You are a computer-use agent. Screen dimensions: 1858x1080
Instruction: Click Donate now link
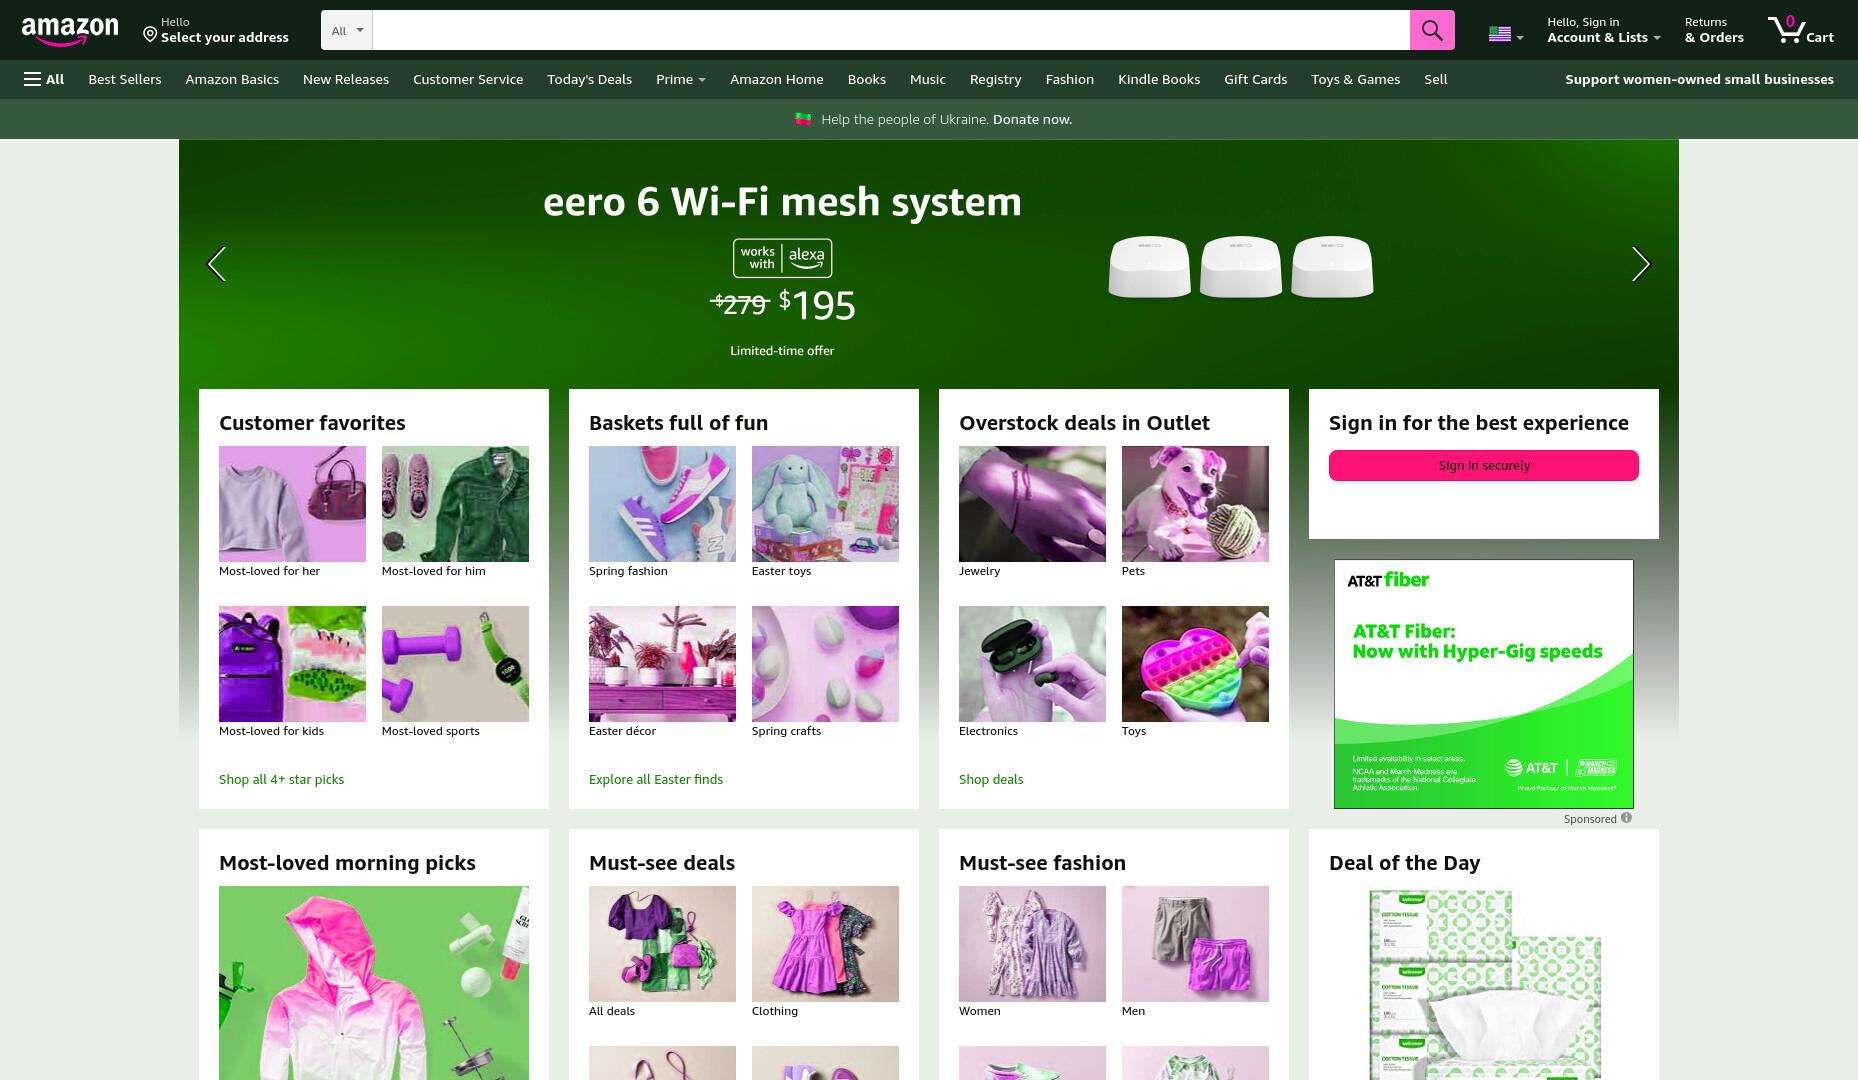tap(1032, 119)
